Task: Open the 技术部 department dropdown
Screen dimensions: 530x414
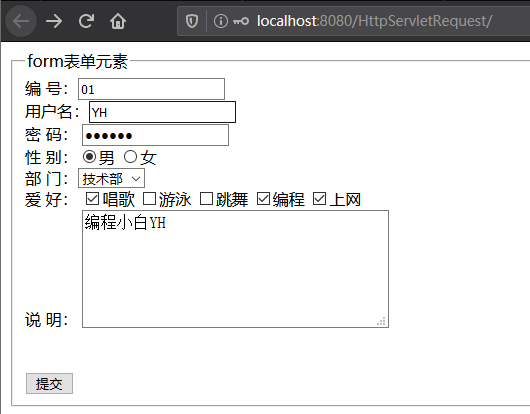Action: point(112,178)
